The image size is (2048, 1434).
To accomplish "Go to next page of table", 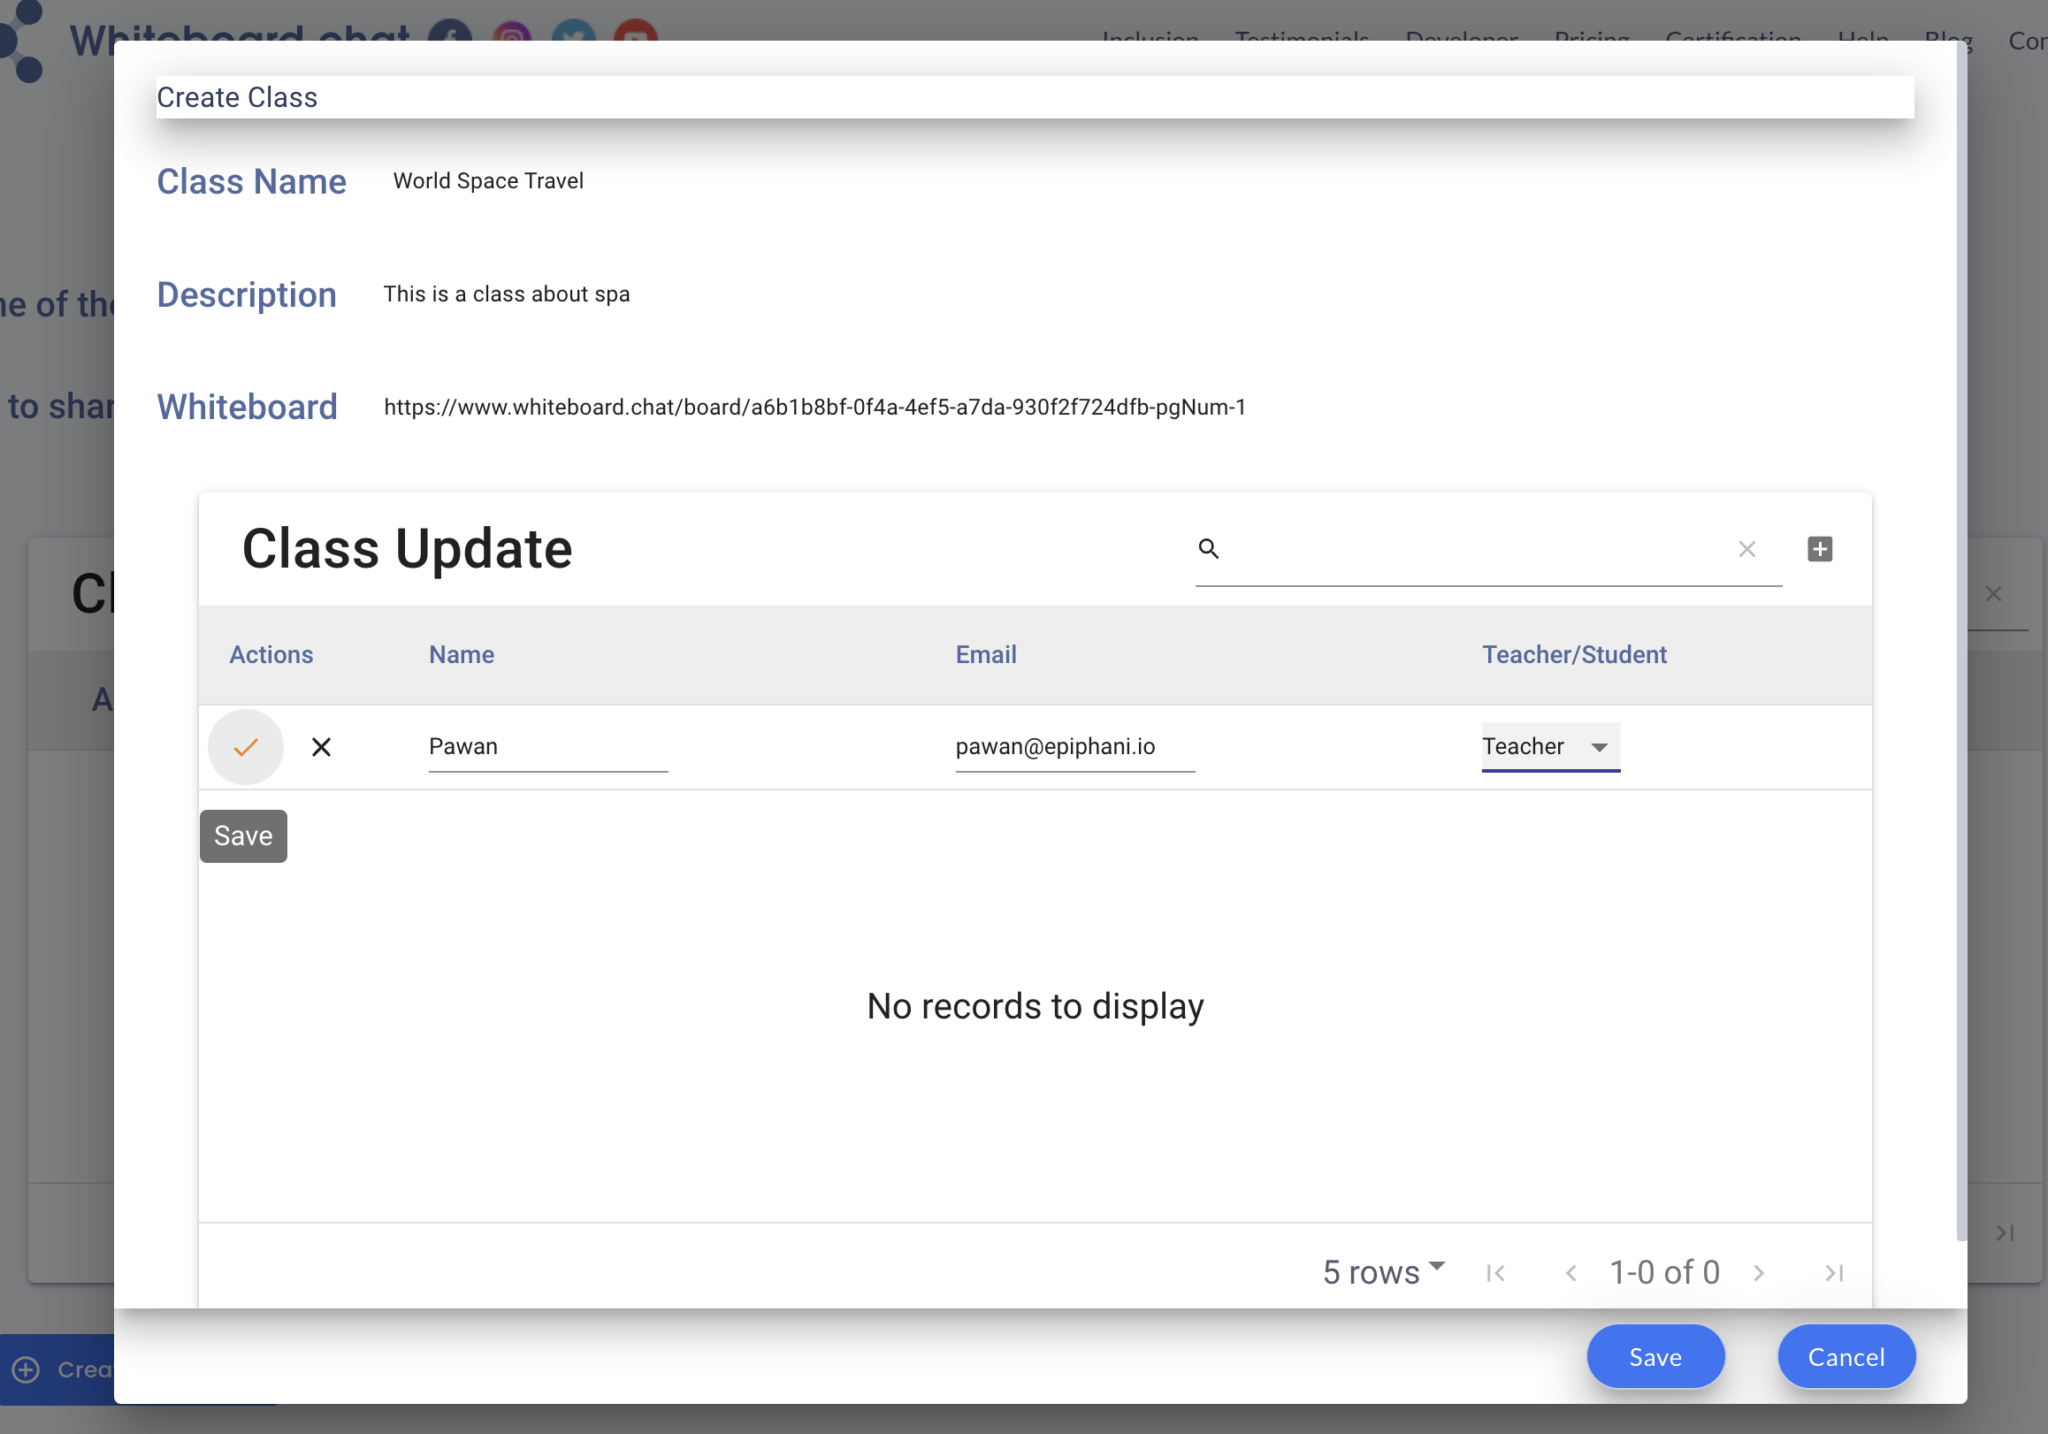I will click(x=1759, y=1273).
